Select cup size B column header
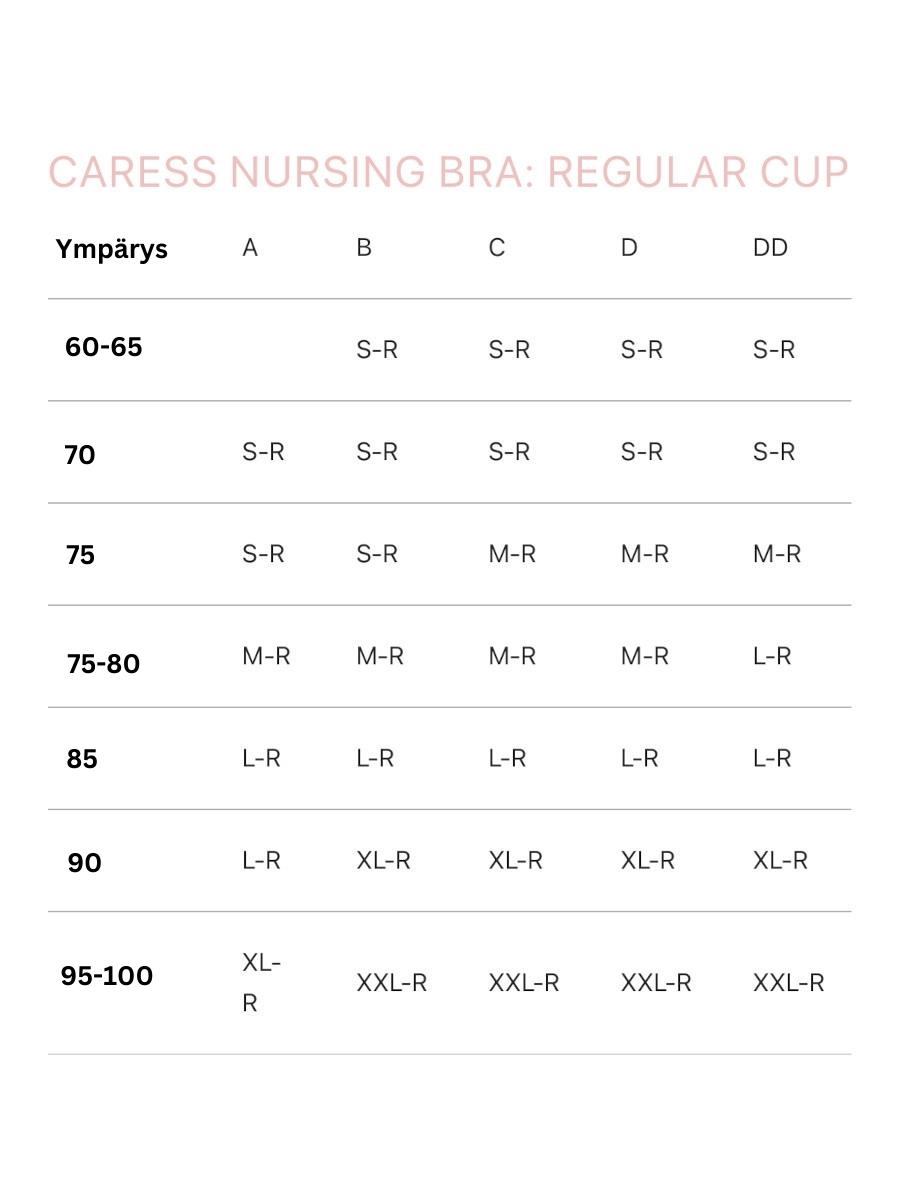 (x=364, y=248)
